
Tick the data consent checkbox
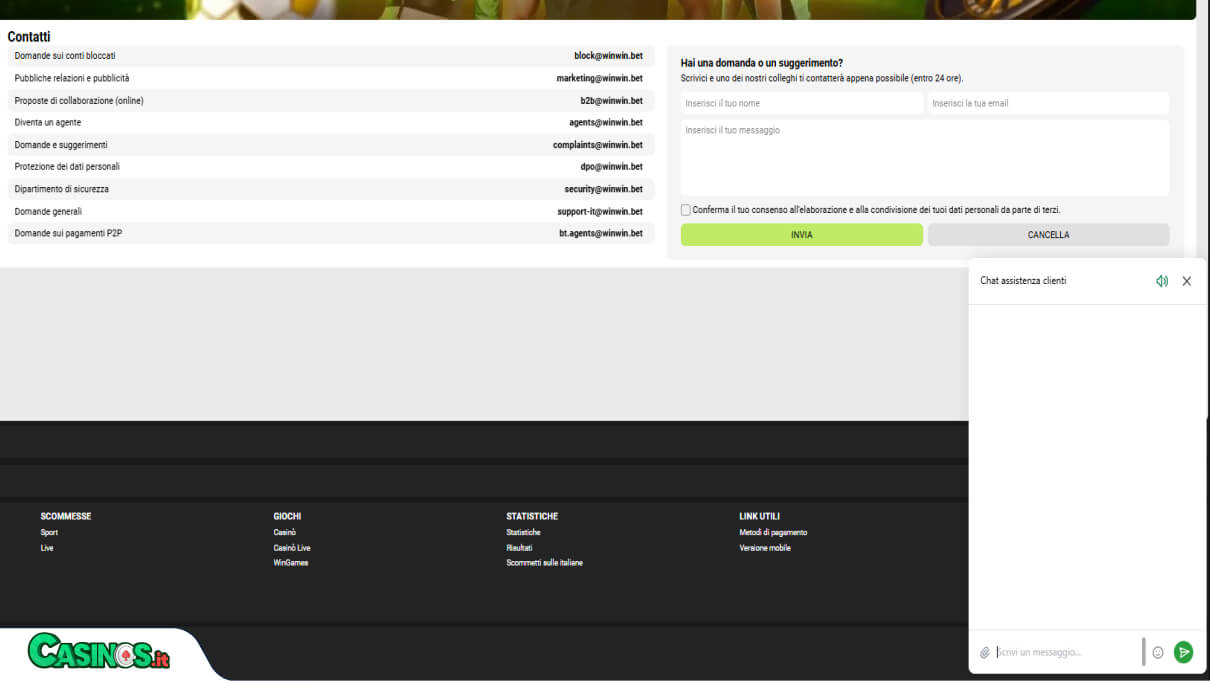pyautogui.click(x=686, y=210)
